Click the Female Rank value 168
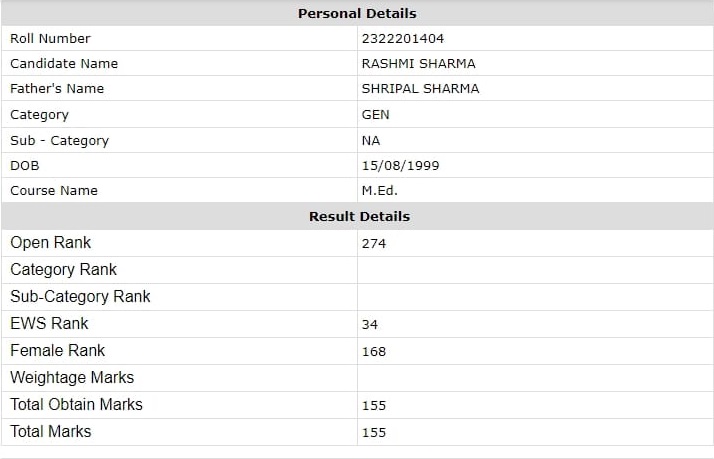 coord(373,352)
